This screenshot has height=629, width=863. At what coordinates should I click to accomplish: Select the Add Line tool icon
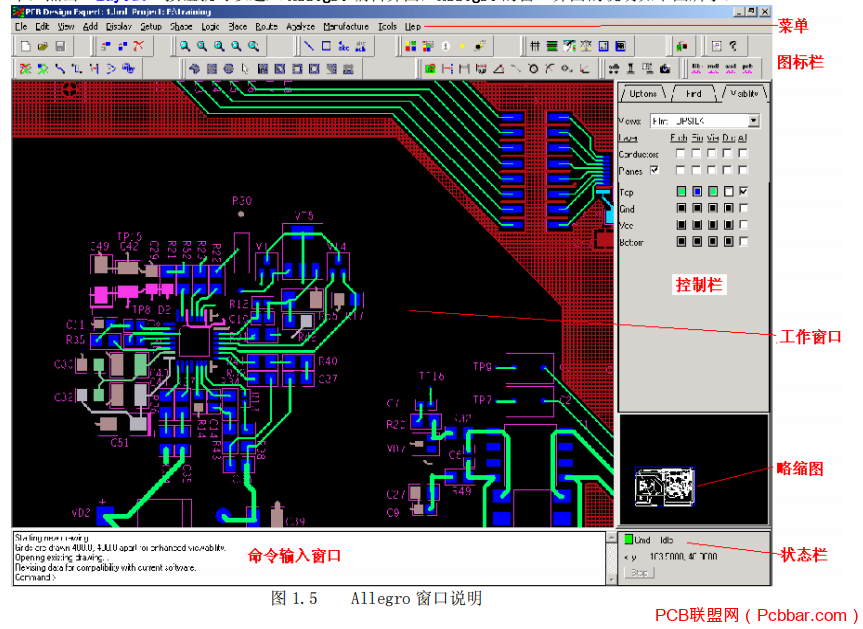309,46
